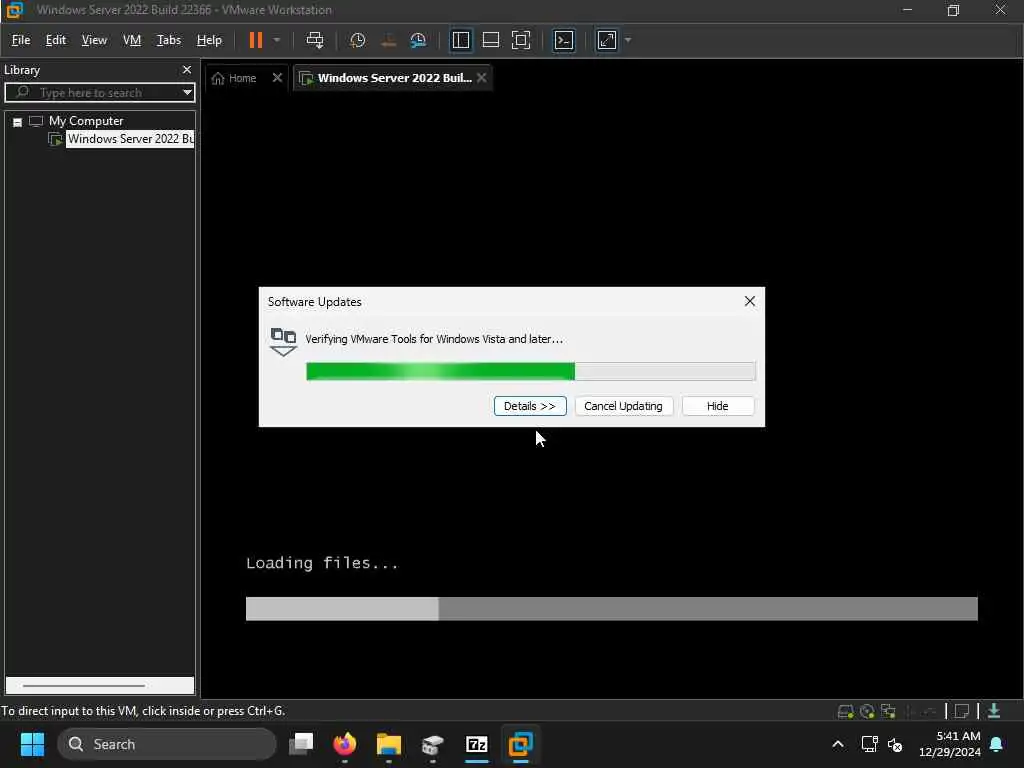Click the VMware Tools download status icon
The image size is (1024, 768).
(x=994, y=711)
